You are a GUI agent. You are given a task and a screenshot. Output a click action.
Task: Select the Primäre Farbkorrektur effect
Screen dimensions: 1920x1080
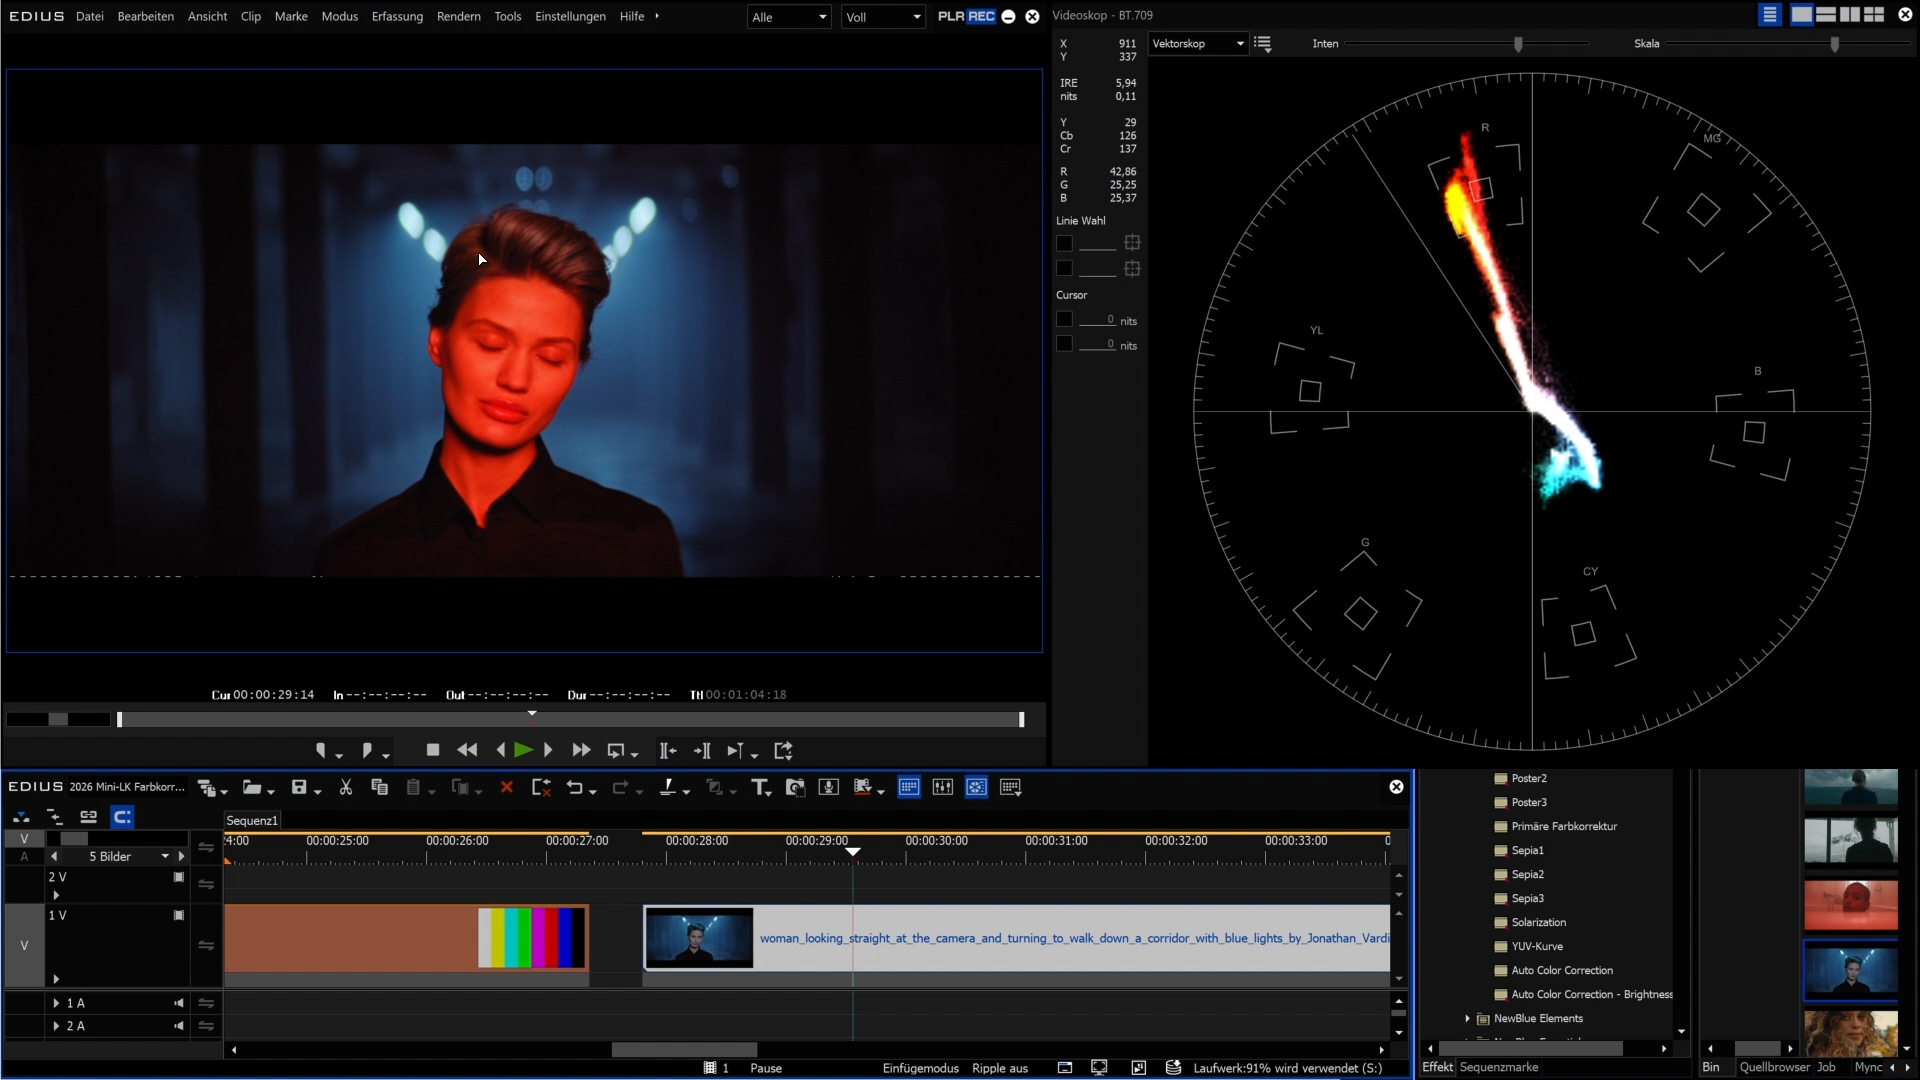tap(1563, 826)
